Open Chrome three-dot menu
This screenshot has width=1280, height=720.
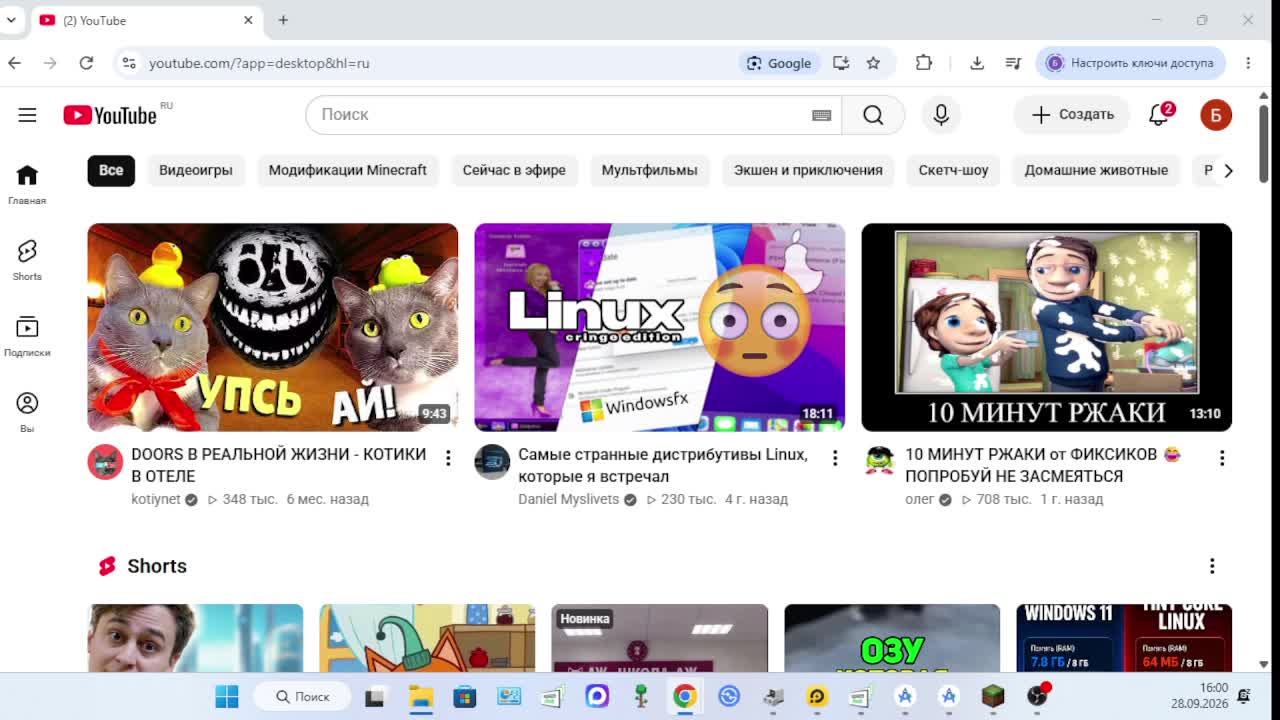coord(1248,63)
